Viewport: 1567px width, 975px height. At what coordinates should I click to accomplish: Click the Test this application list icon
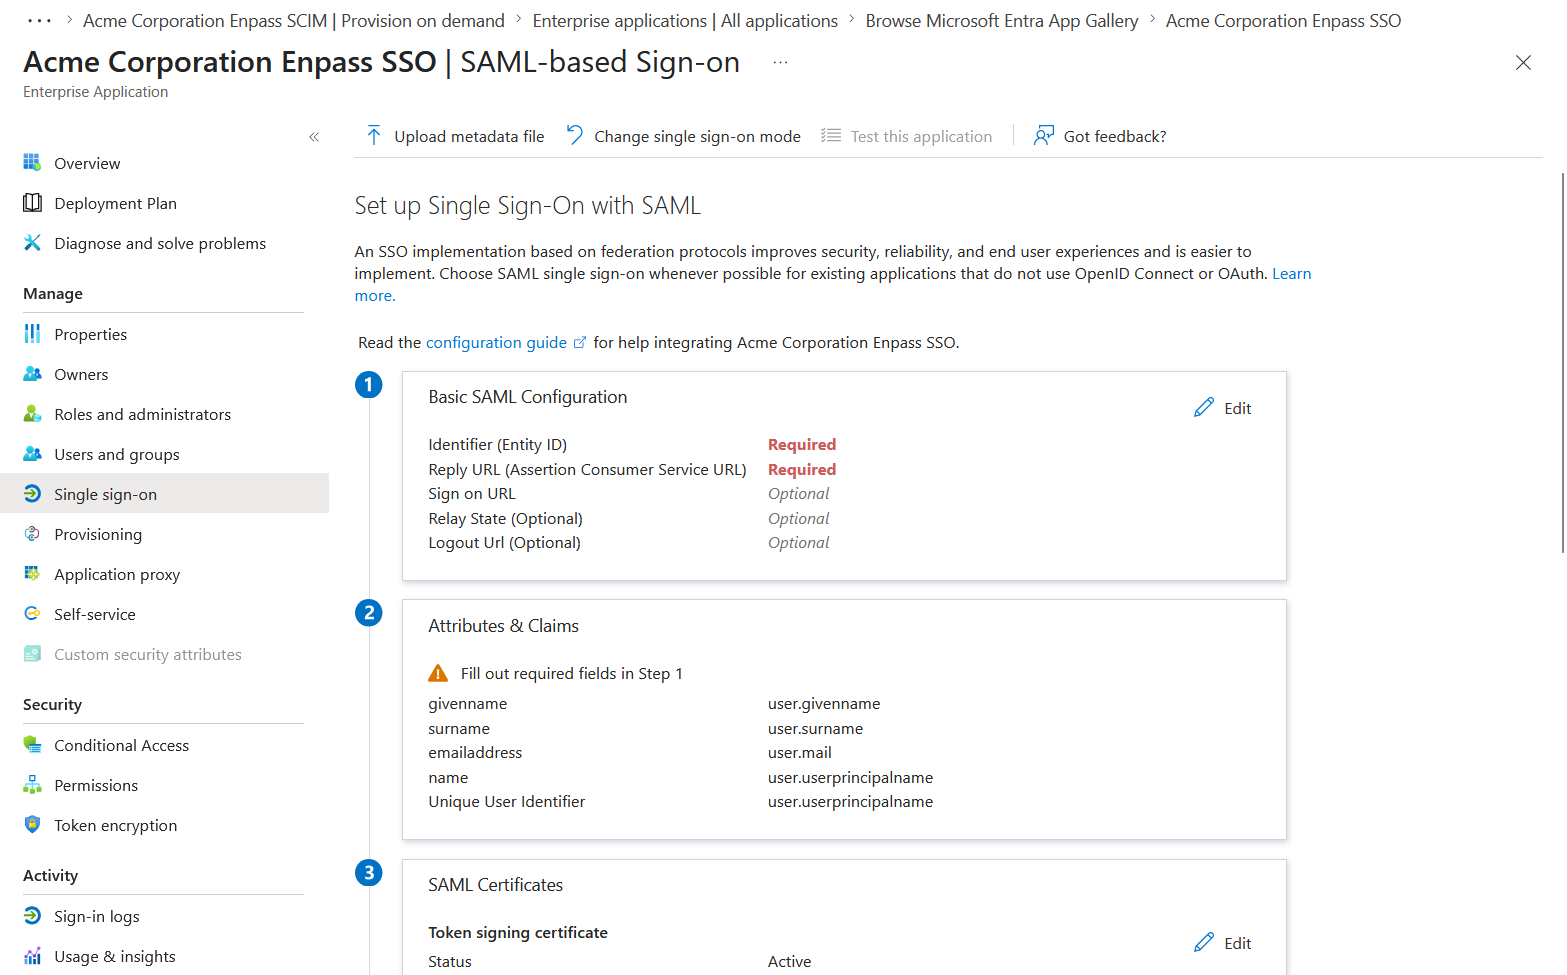(831, 136)
